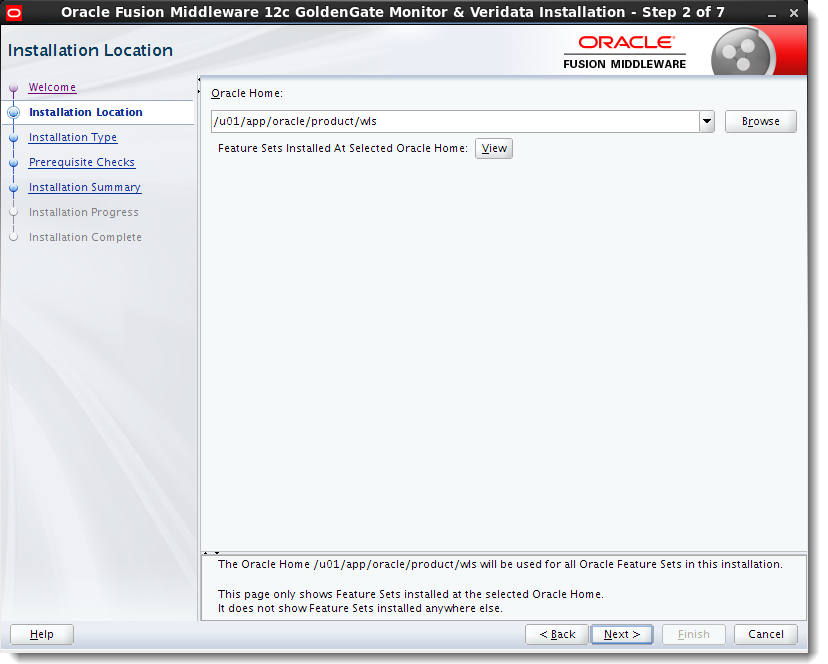Go to the Installation Summary step

click(x=84, y=187)
